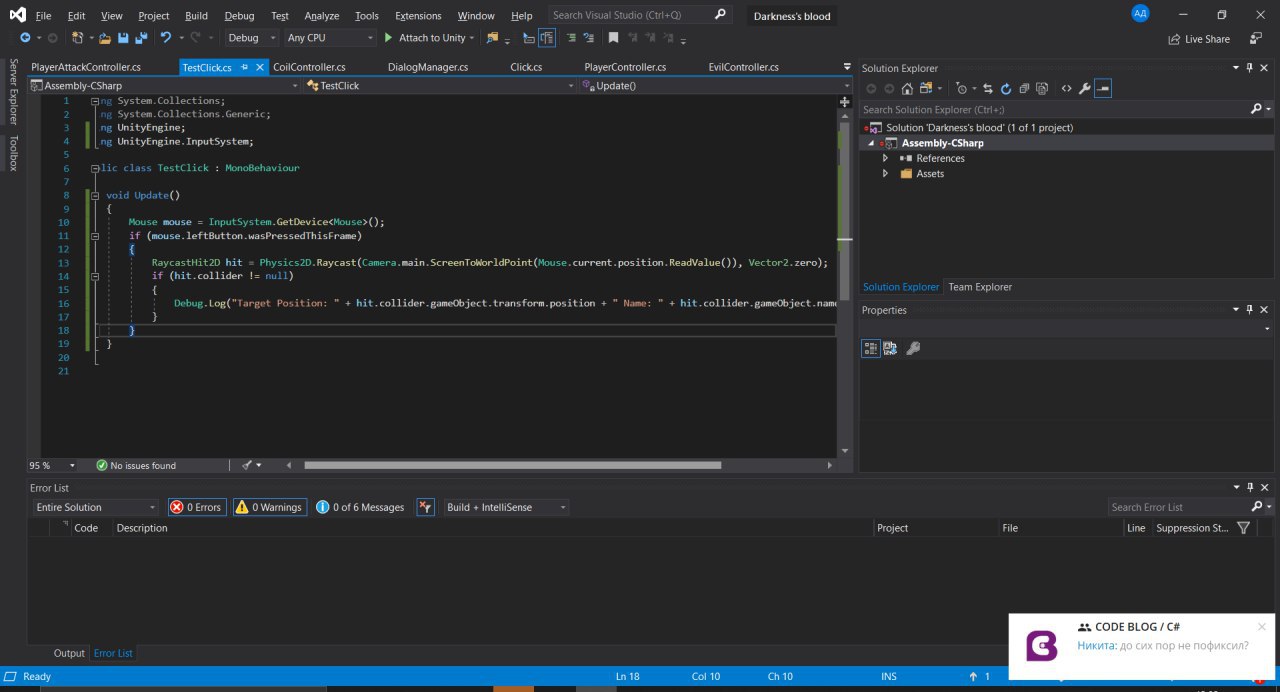Switch to the DialogManager.cs tab
Image resolution: width=1280 pixels, height=692 pixels.
tap(428, 67)
